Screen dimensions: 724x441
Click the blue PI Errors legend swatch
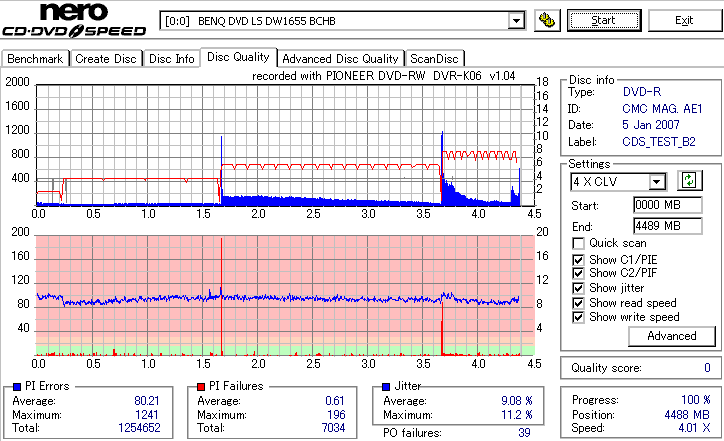[17, 387]
